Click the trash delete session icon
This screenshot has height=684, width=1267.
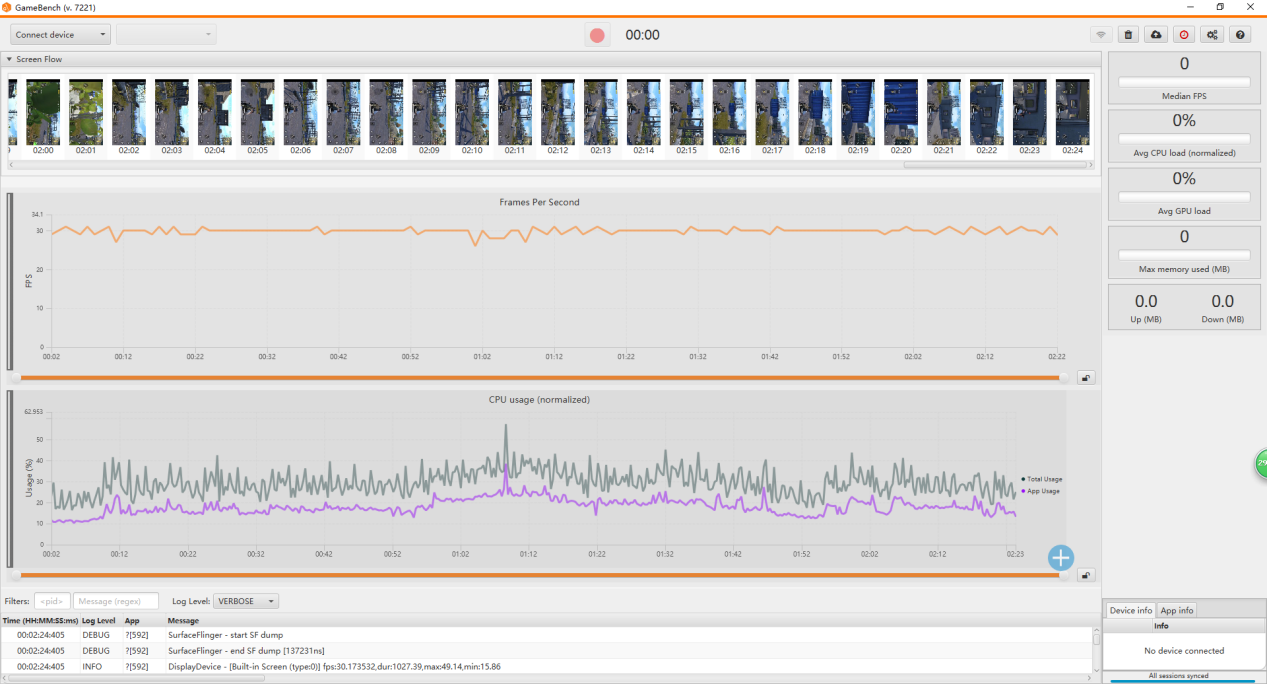1128,35
